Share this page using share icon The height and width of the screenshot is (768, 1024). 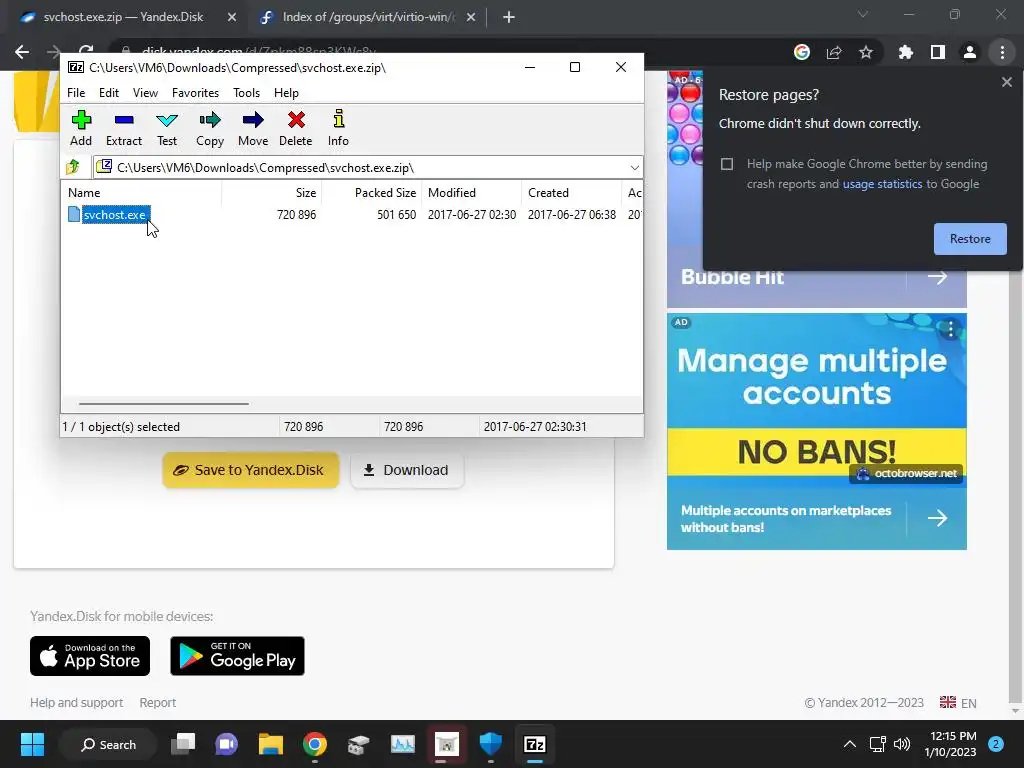pos(834,52)
